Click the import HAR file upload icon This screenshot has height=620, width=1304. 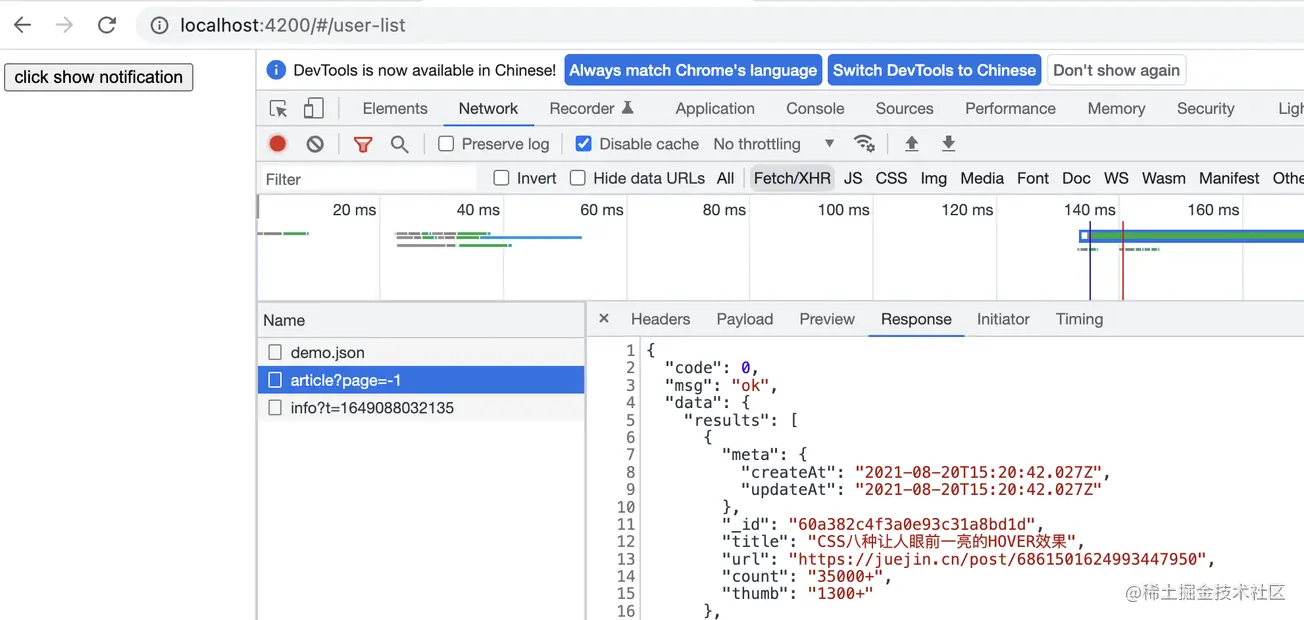pyautogui.click(x=911, y=144)
